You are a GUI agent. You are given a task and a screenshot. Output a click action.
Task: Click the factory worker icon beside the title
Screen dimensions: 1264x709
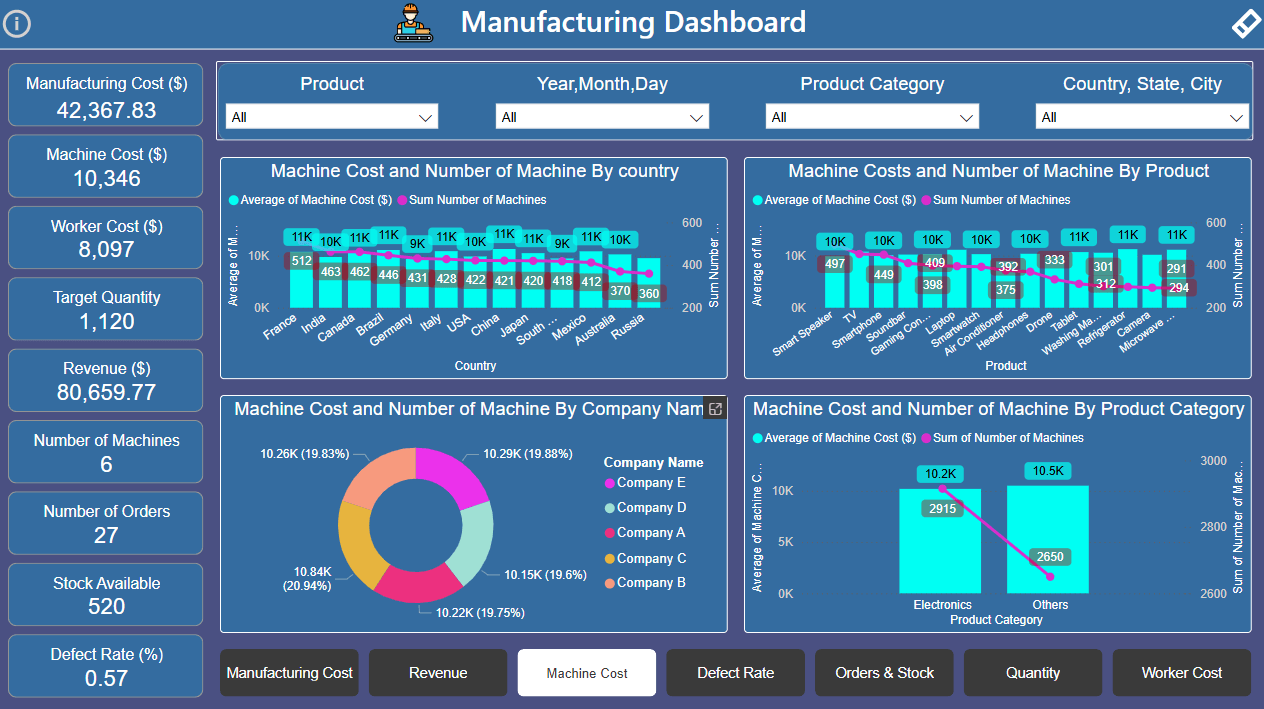point(412,22)
